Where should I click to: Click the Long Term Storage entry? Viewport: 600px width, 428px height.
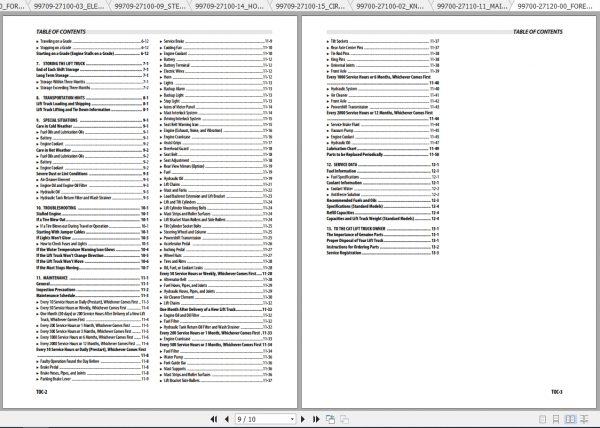coord(92,75)
